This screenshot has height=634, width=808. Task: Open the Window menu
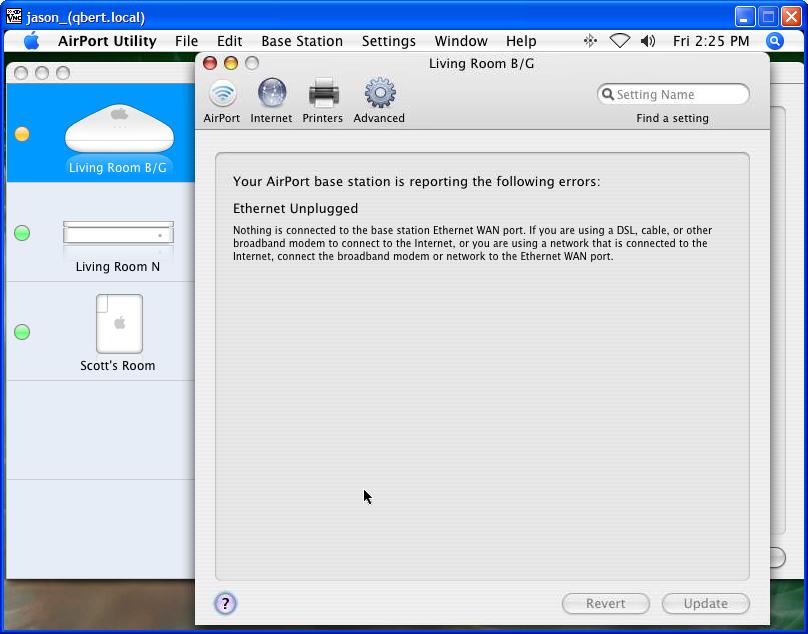click(461, 41)
